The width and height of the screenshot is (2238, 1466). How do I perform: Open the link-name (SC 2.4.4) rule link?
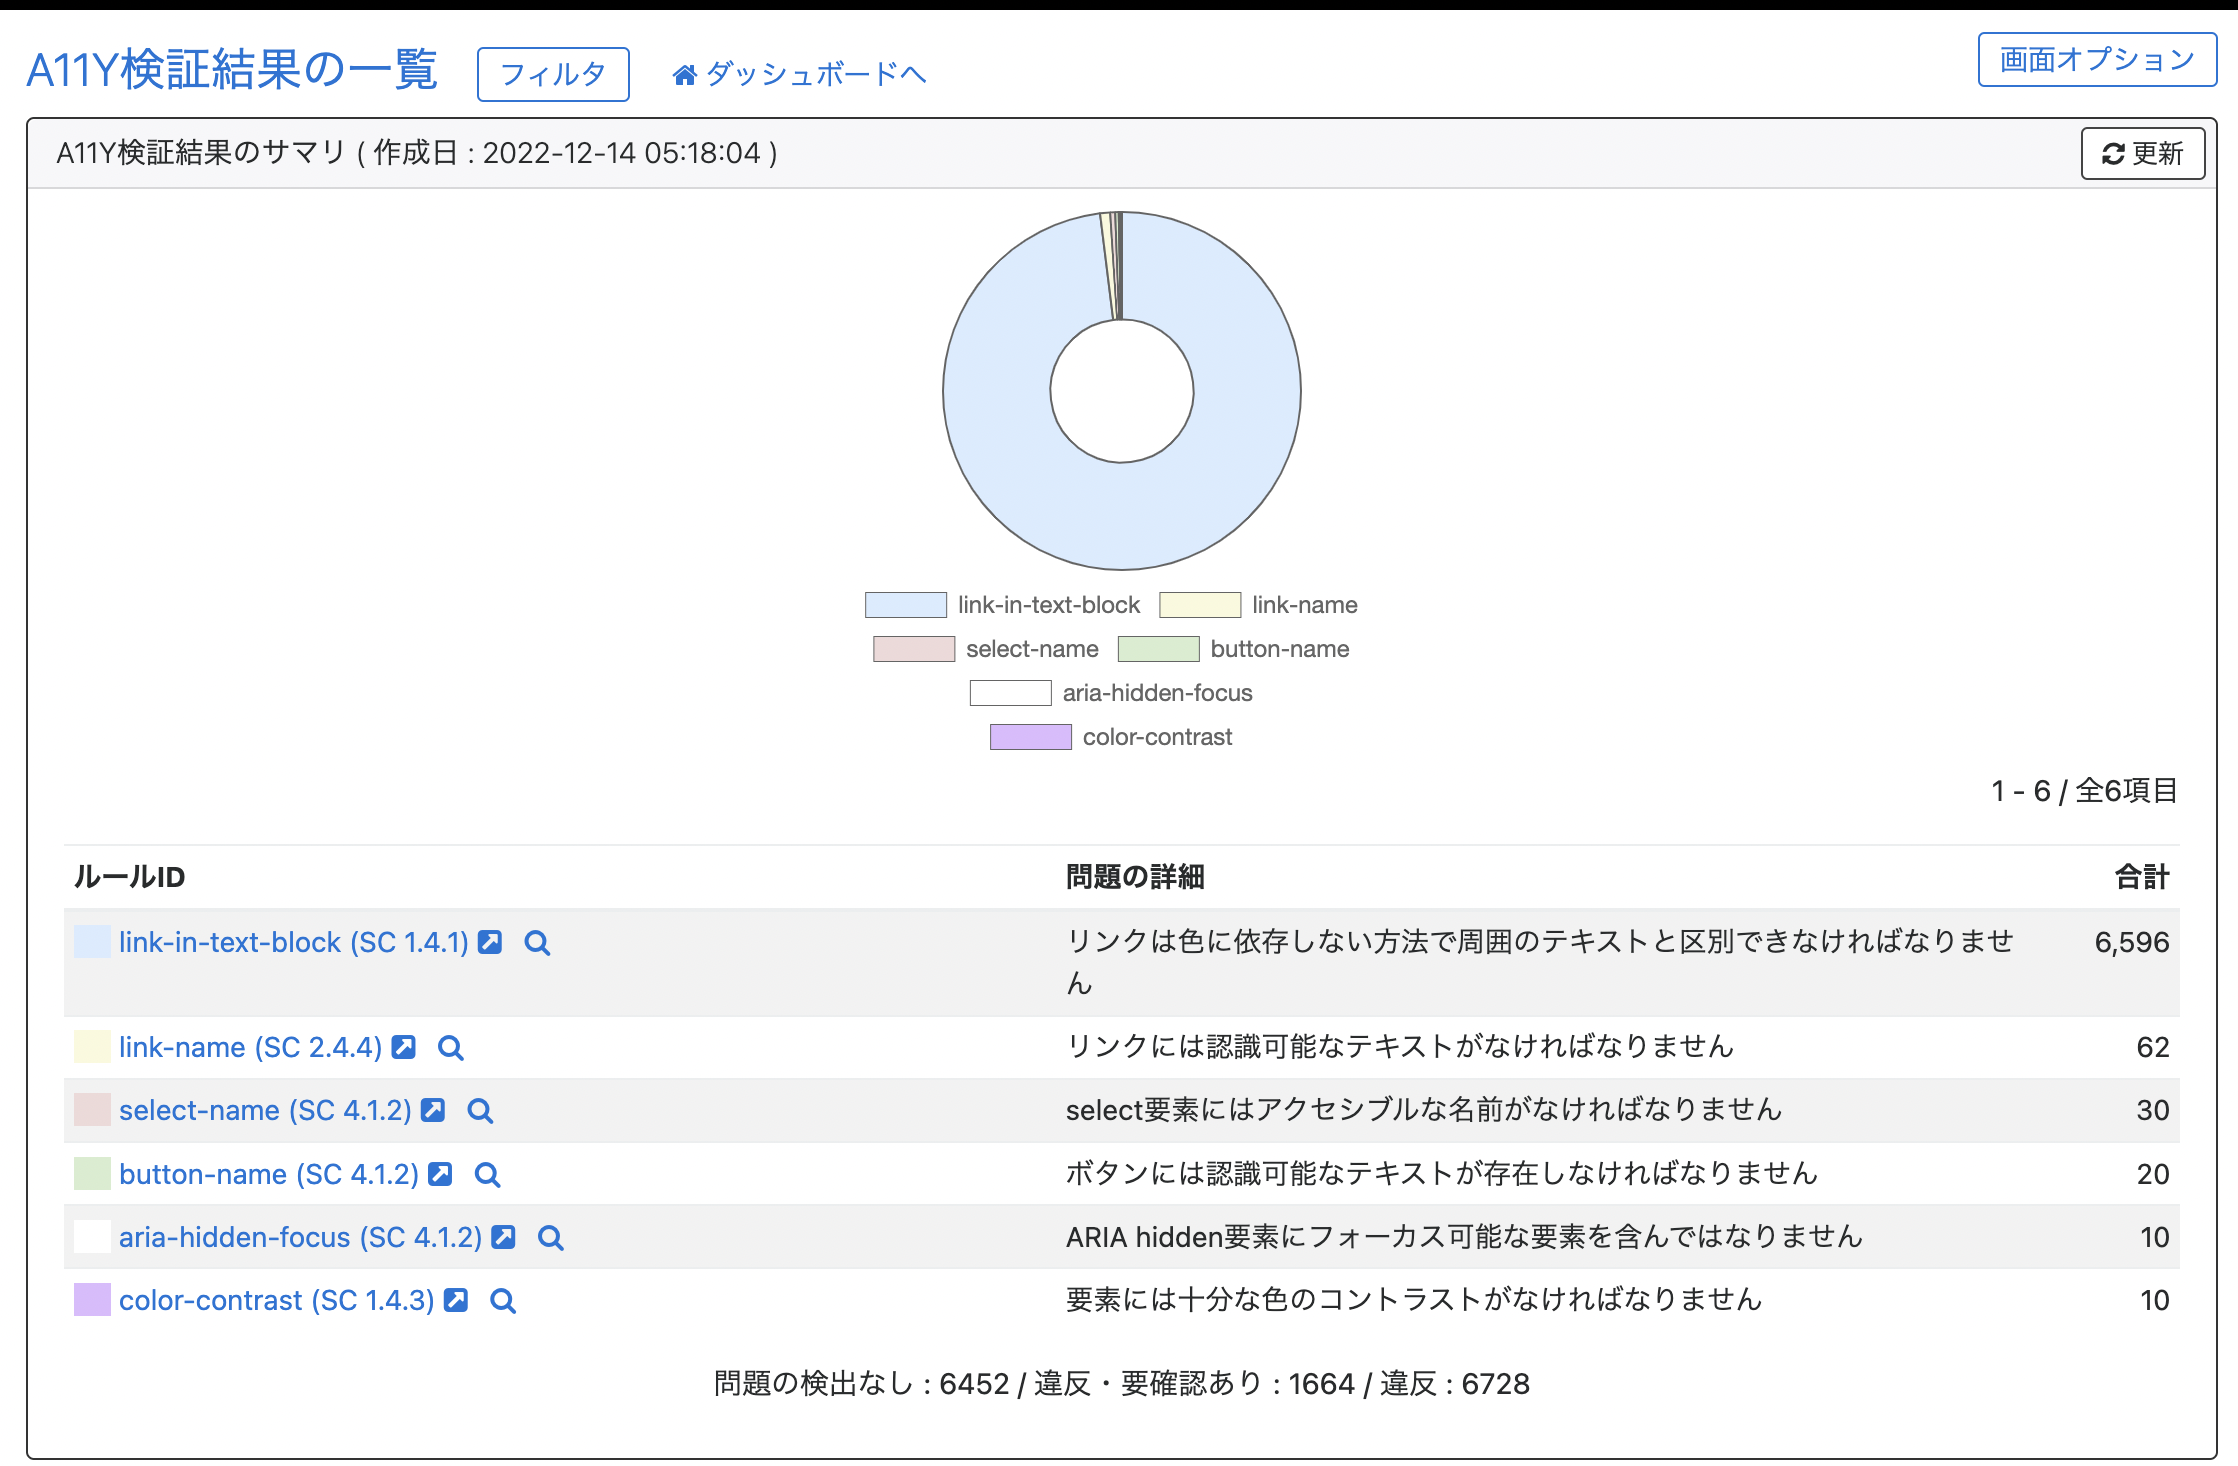[249, 1047]
